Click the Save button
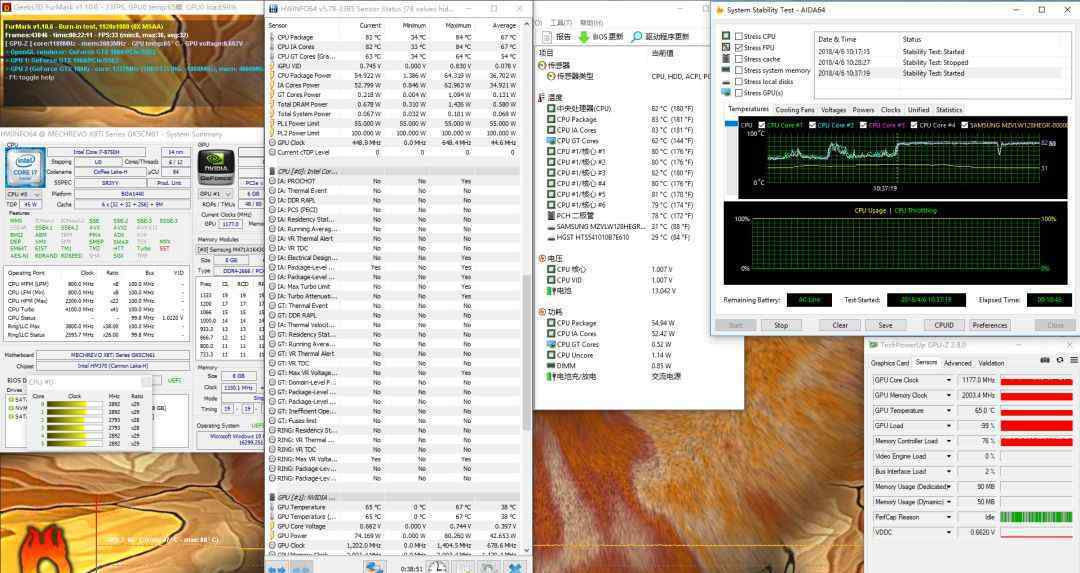The image size is (1080, 573). (x=885, y=325)
